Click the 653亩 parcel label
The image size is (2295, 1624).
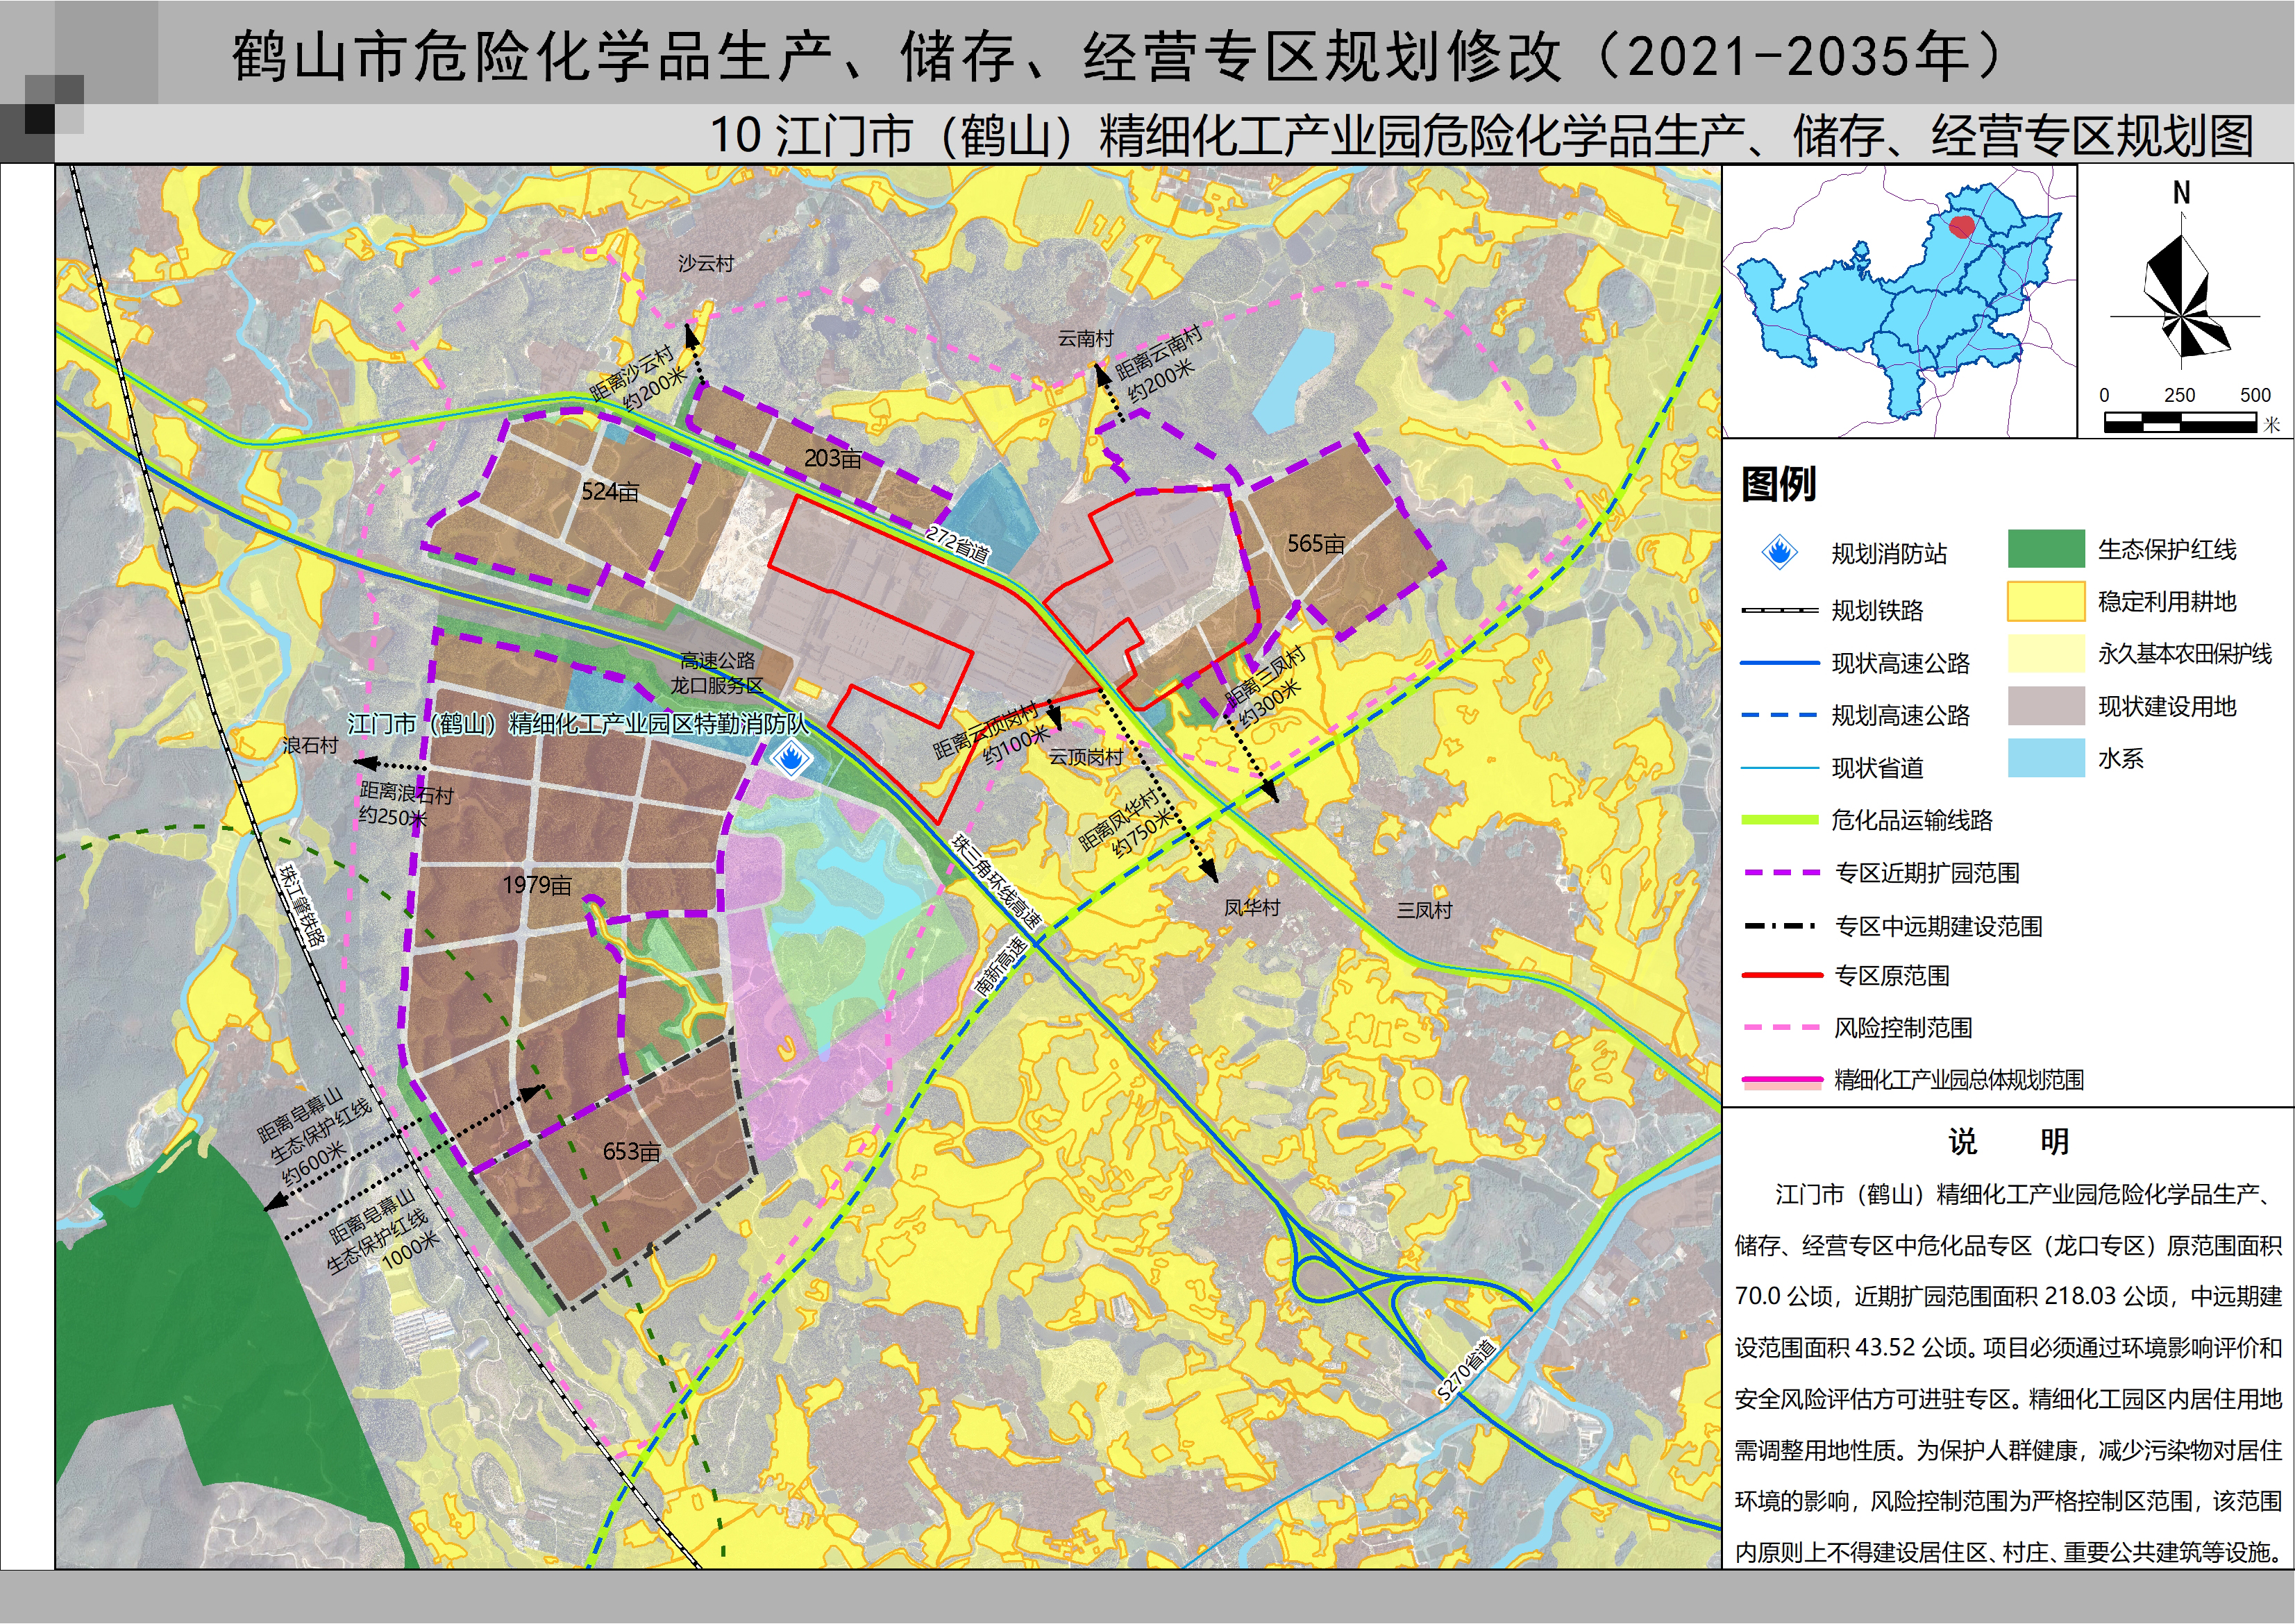pos(631,1152)
